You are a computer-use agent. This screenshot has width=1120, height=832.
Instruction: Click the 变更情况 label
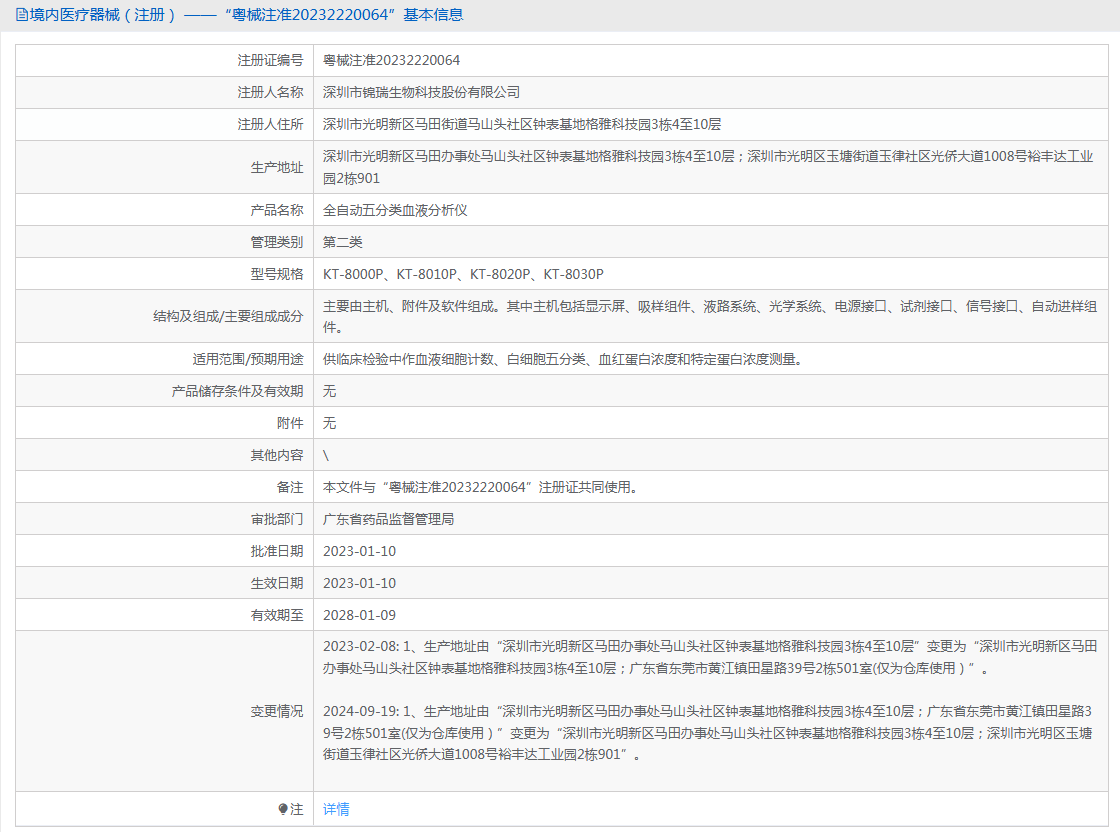coord(276,711)
